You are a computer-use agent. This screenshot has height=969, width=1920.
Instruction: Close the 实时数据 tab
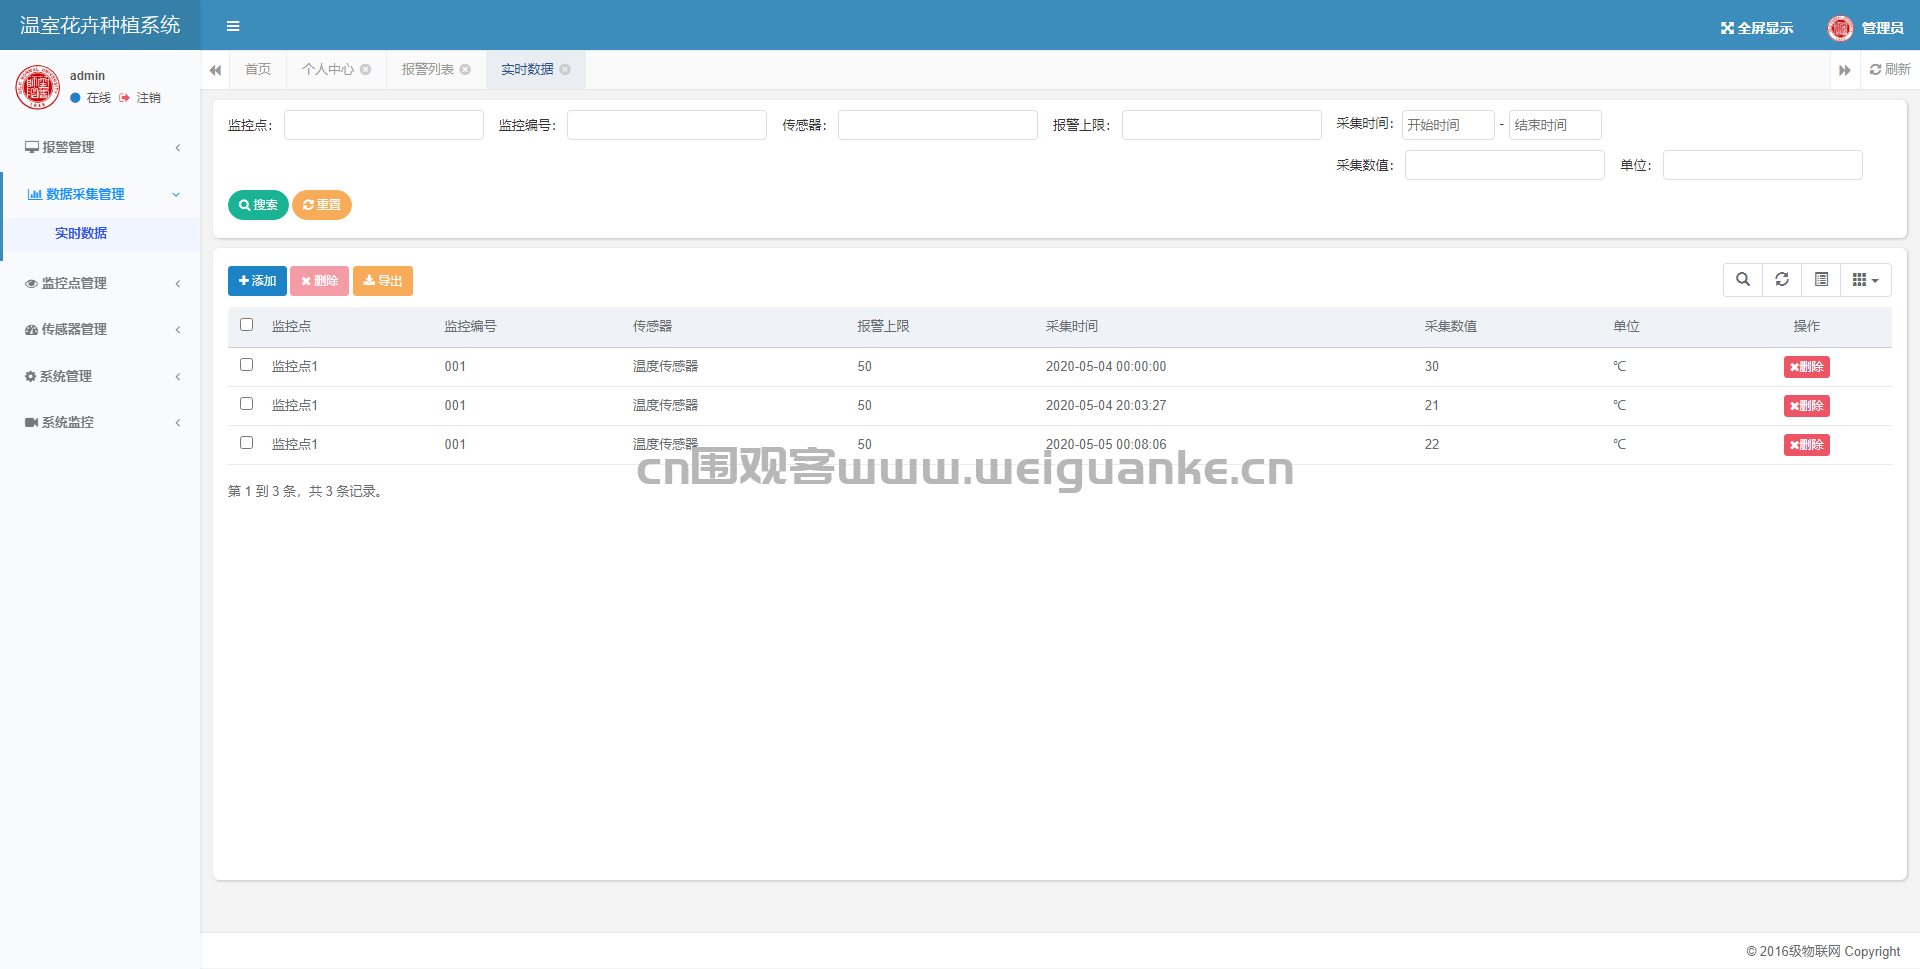(565, 69)
